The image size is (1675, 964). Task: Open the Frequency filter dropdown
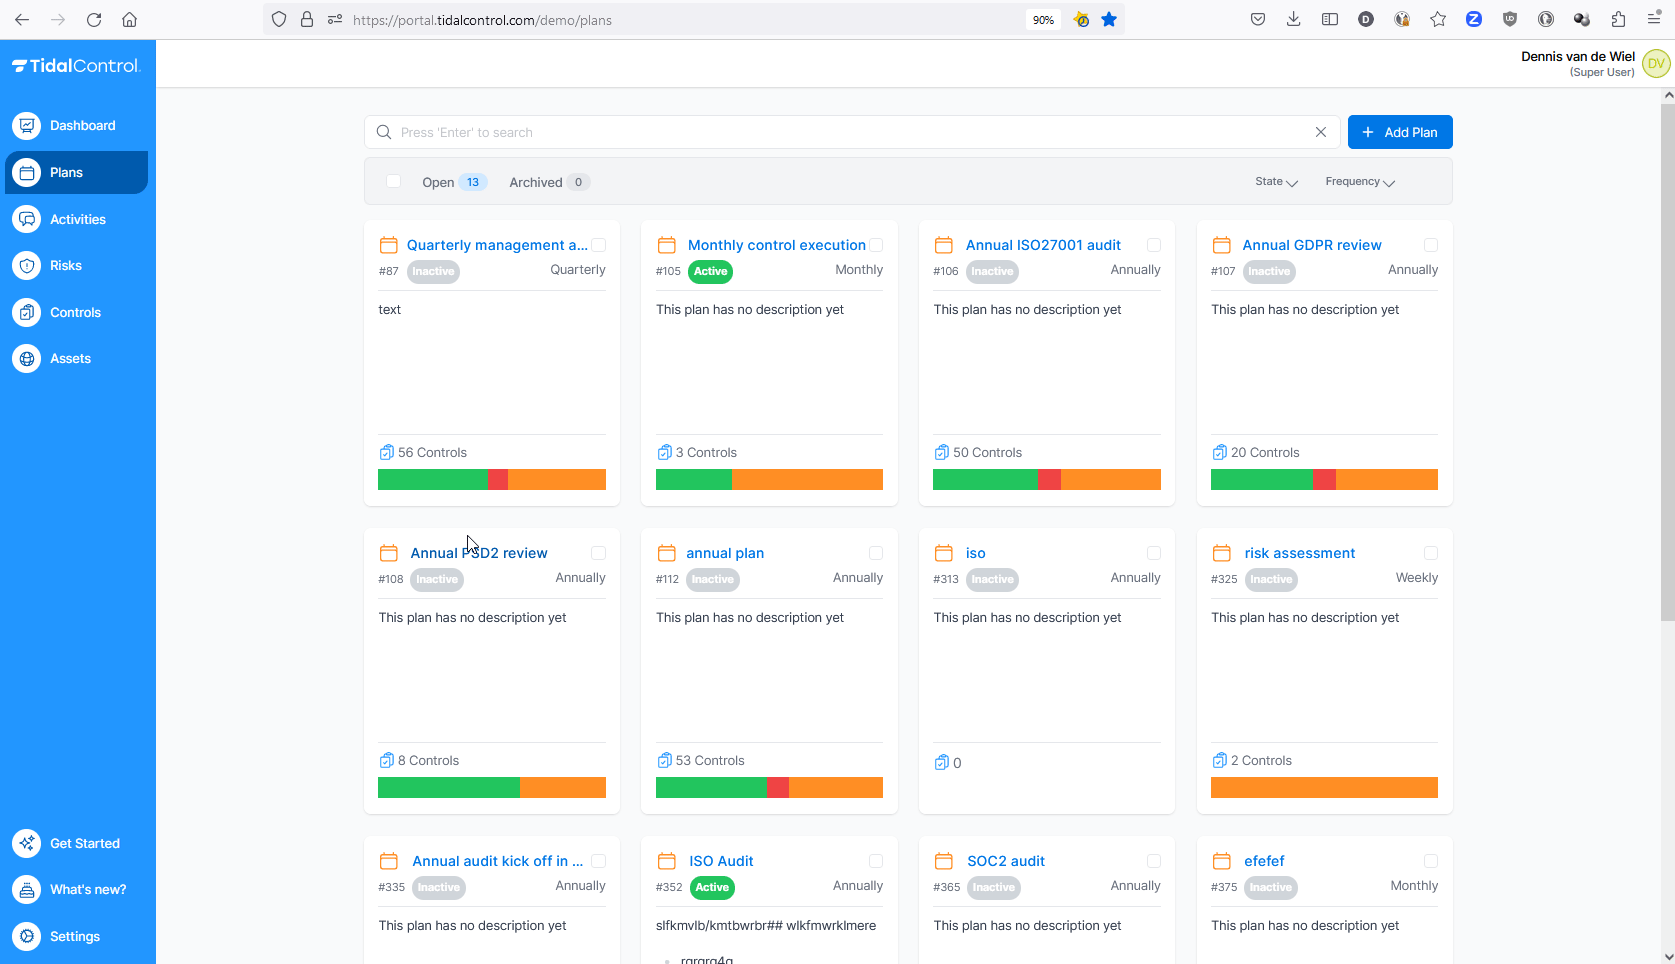1359,182
